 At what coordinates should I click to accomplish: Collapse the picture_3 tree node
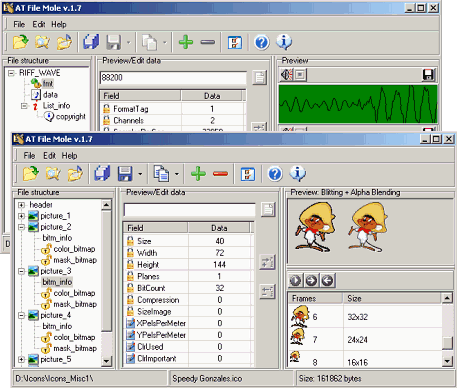coord(21,271)
